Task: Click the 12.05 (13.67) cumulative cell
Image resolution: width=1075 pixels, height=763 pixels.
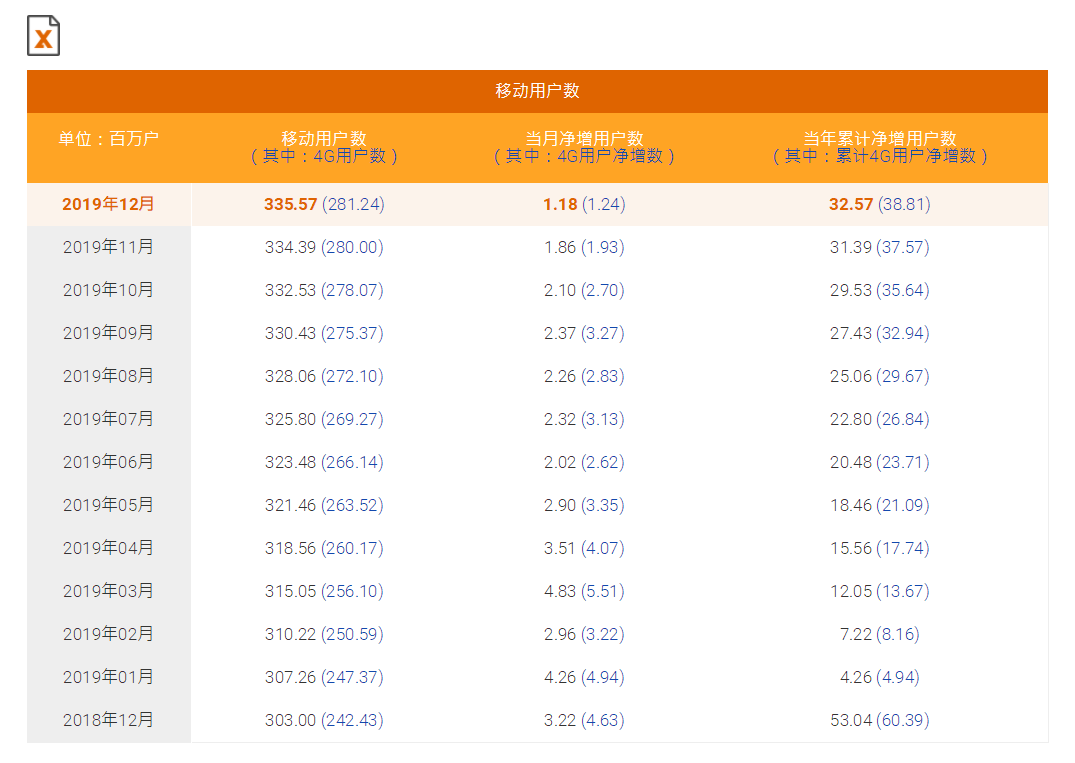Action: [x=879, y=591]
